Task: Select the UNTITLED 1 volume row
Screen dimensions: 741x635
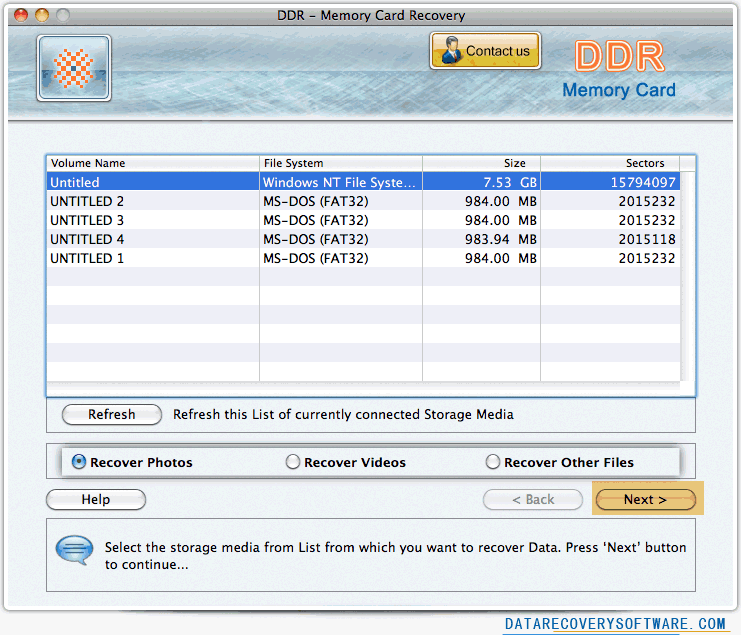Action: click(x=363, y=258)
